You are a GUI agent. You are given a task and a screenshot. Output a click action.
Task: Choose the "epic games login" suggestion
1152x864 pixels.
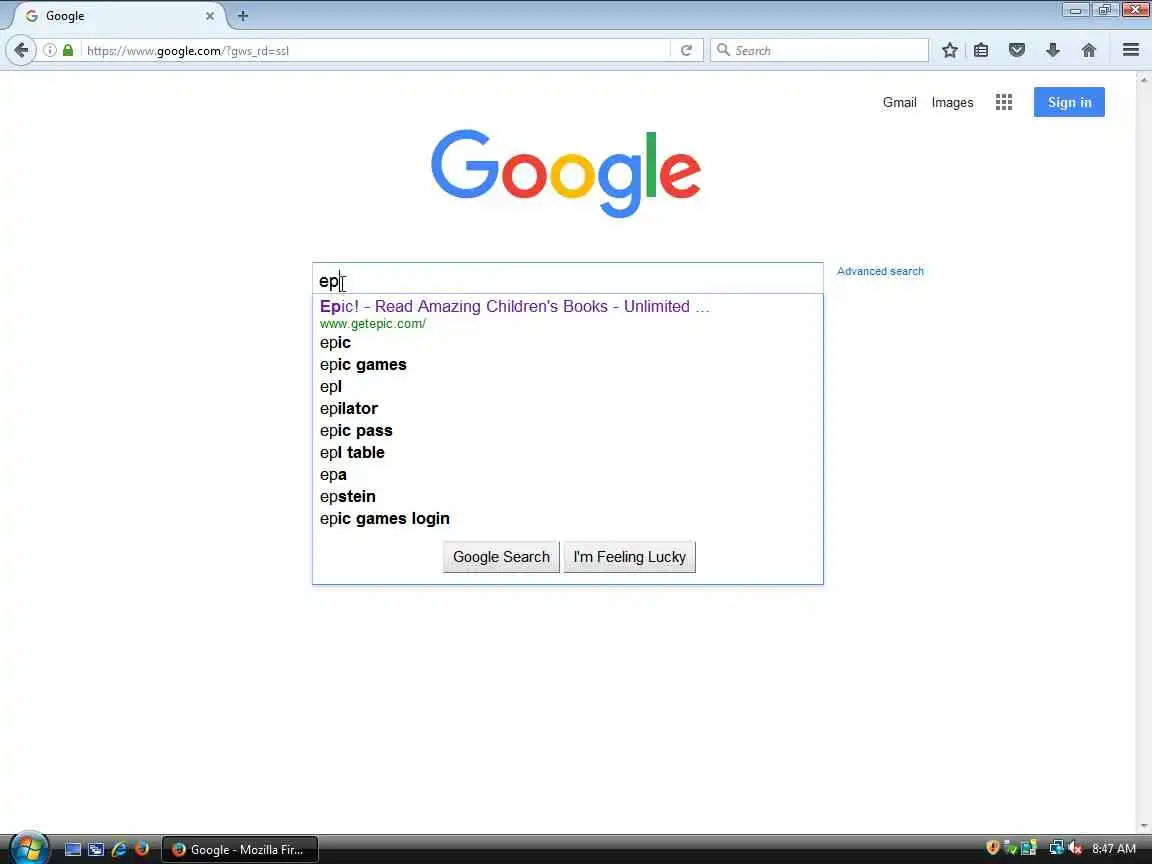point(567,519)
